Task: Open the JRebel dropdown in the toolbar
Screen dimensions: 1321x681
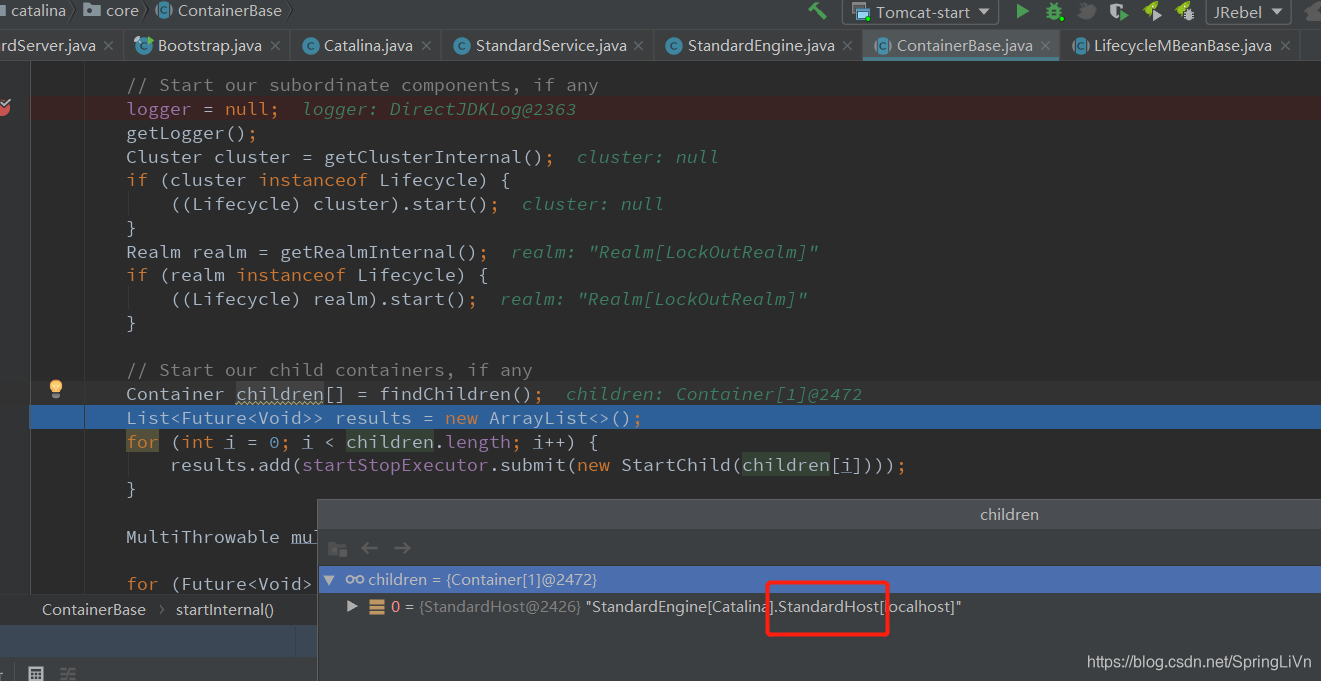Action: point(1248,12)
